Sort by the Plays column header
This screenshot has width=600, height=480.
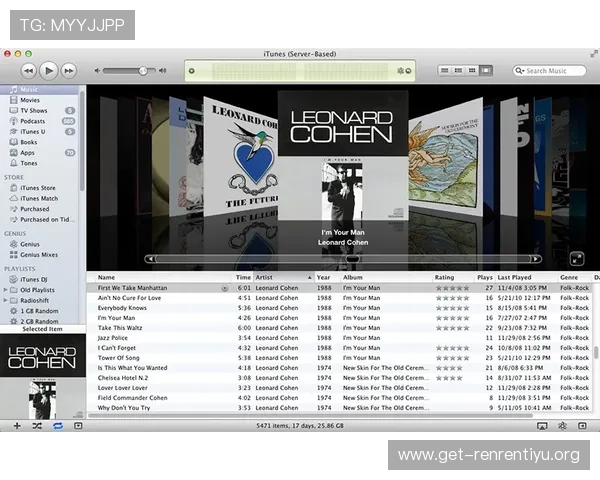(x=485, y=278)
